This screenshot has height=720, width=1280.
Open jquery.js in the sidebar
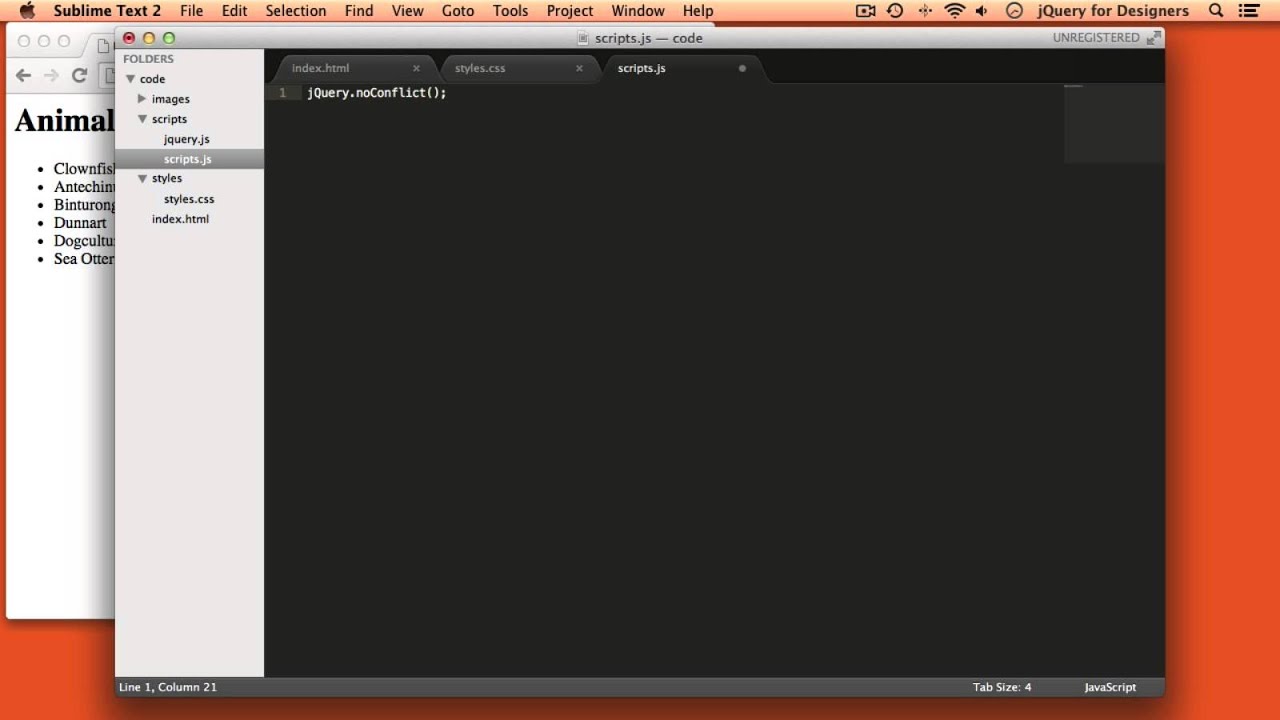(x=187, y=139)
